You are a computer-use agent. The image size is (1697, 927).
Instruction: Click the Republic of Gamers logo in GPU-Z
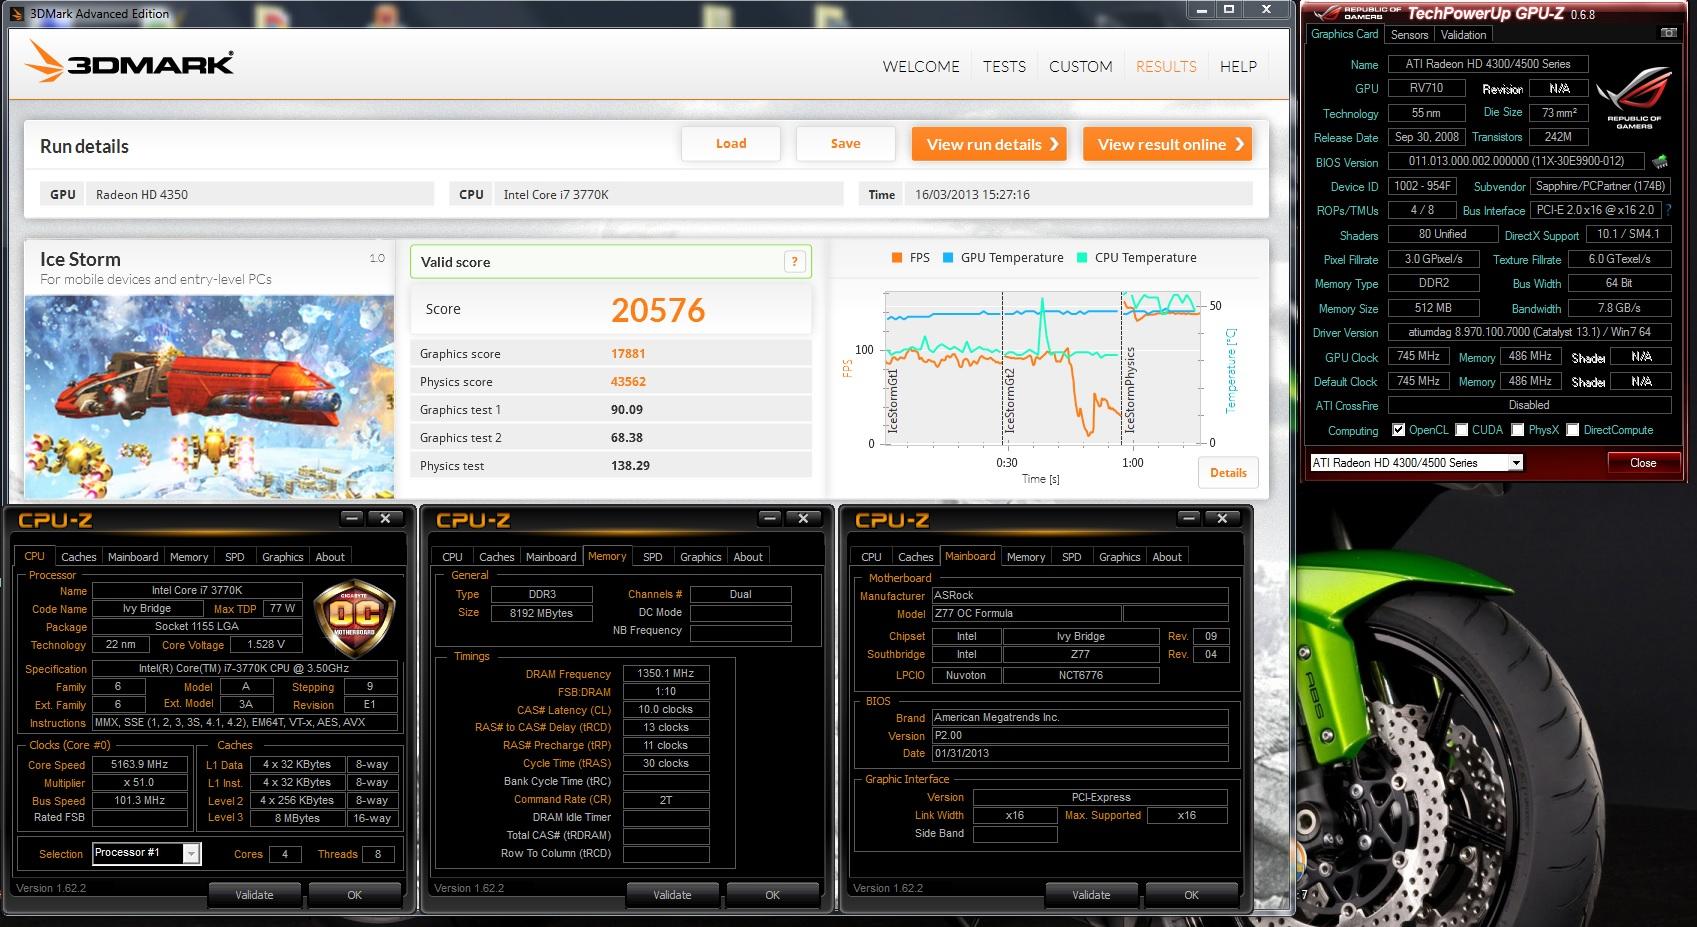(1634, 97)
